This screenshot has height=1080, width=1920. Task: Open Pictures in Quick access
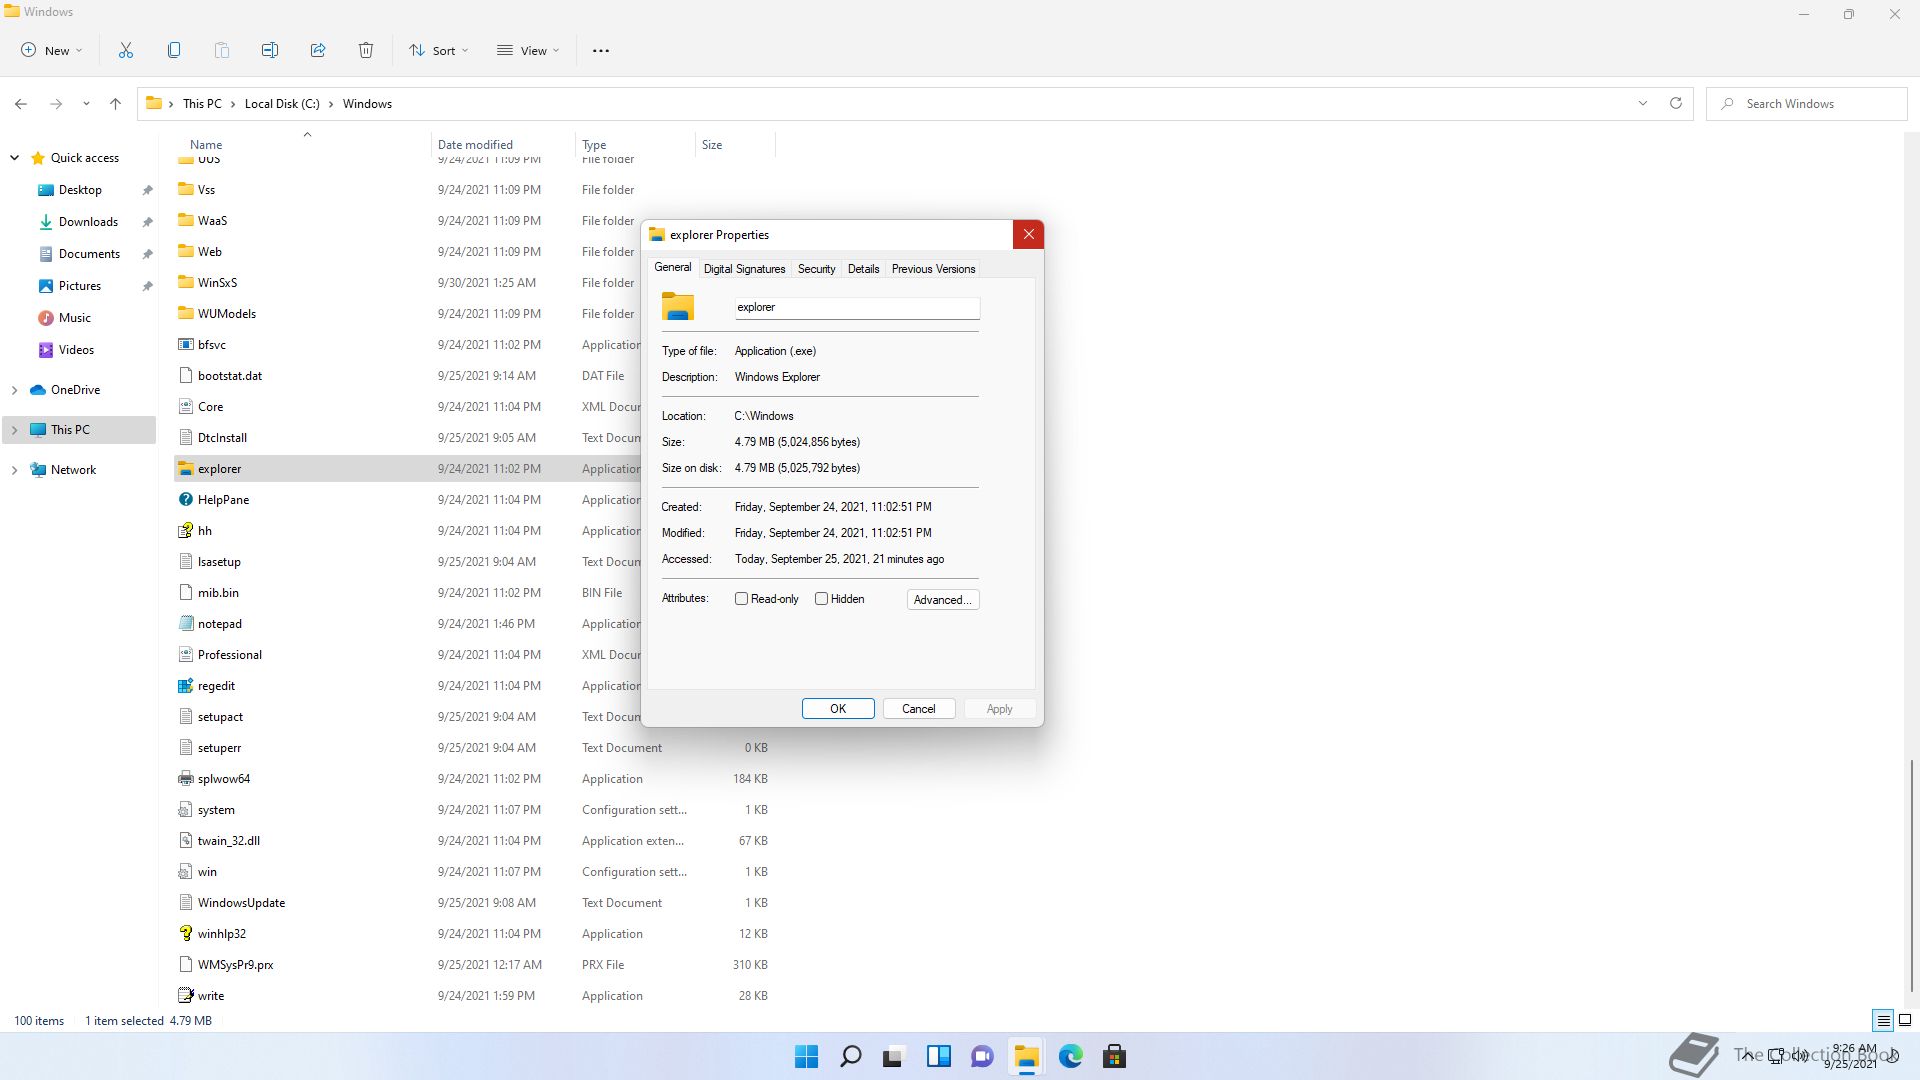pyautogui.click(x=80, y=286)
